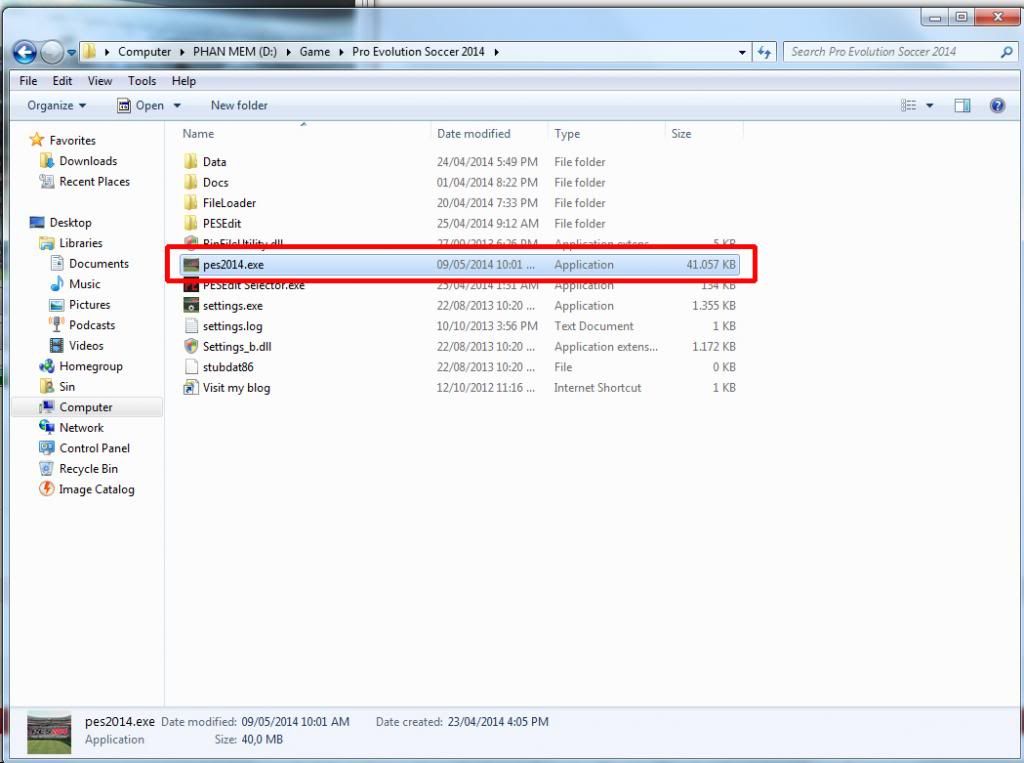Click the Recycle Bin icon in sidebar
This screenshot has width=1024, height=763.
coord(46,468)
